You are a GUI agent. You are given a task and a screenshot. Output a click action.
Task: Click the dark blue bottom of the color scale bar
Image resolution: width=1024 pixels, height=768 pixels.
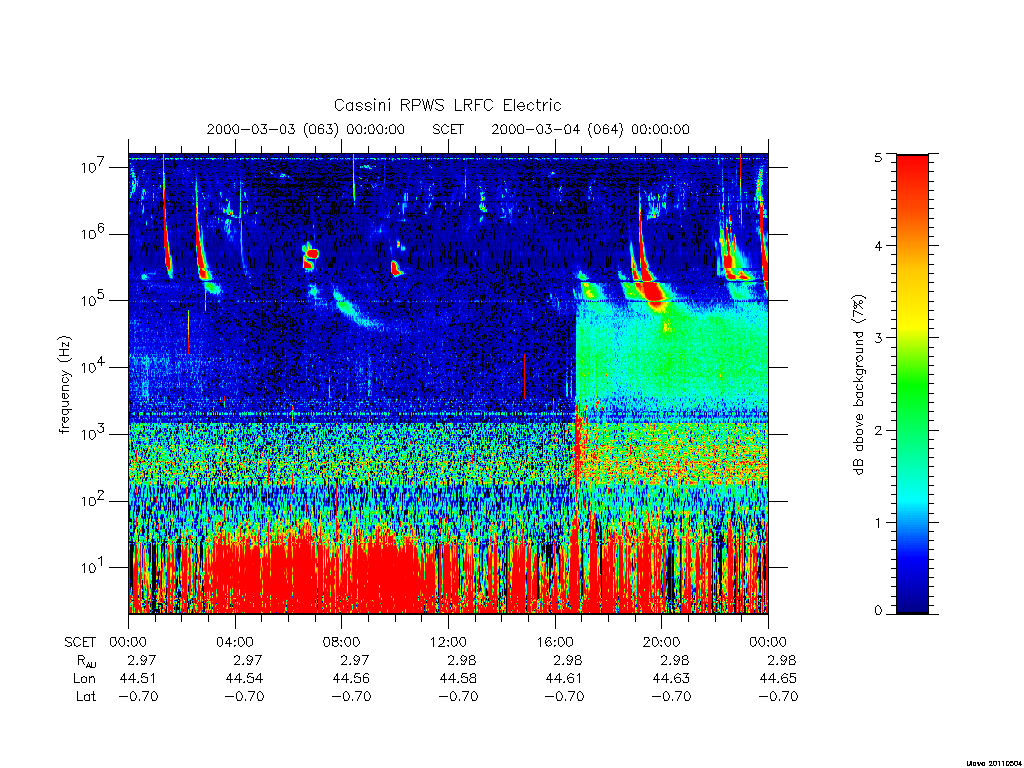click(x=912, y=602)
